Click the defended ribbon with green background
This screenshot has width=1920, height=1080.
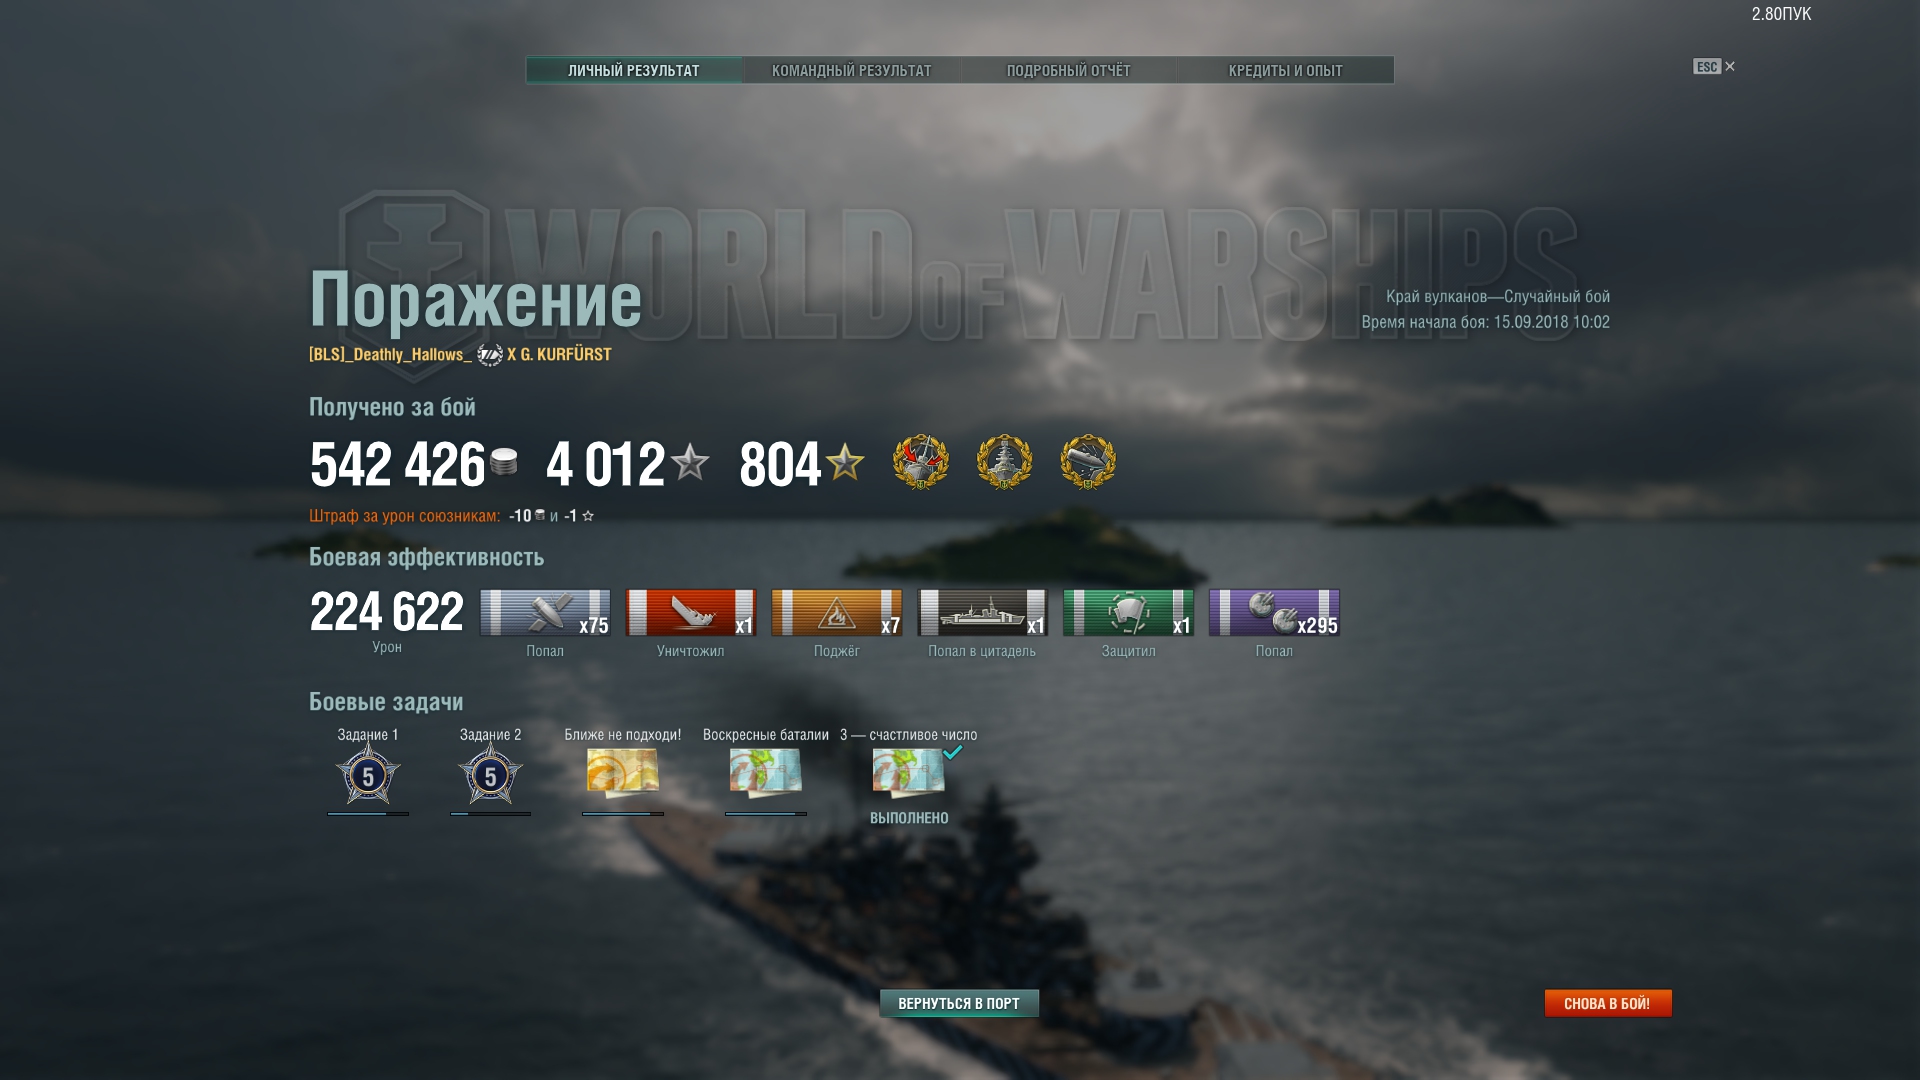pyautogui.click(x=1128, y=613)
